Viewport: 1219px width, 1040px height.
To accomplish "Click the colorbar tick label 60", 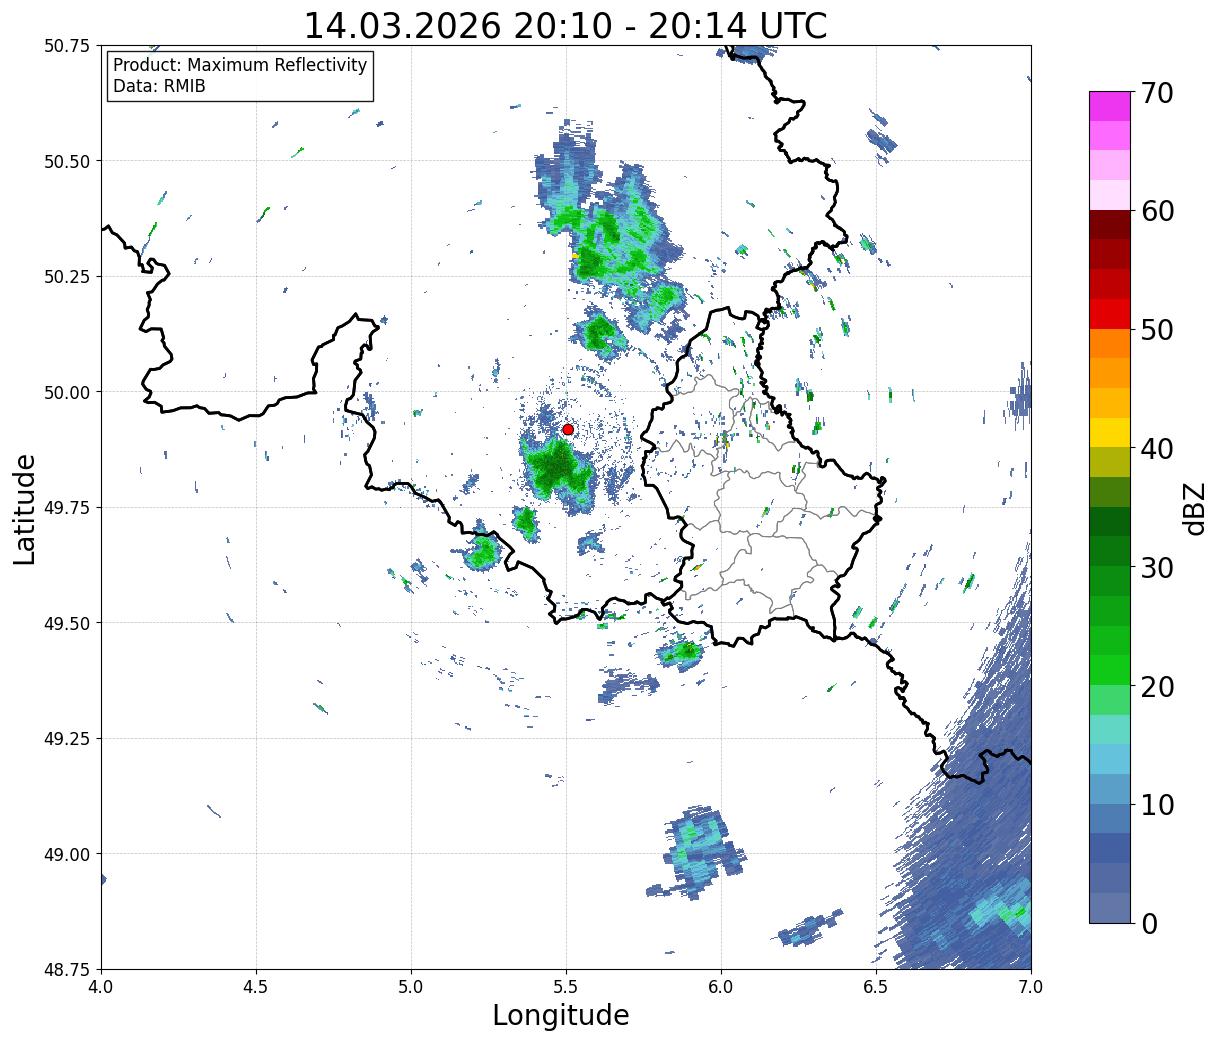I will pos(1157,211).
